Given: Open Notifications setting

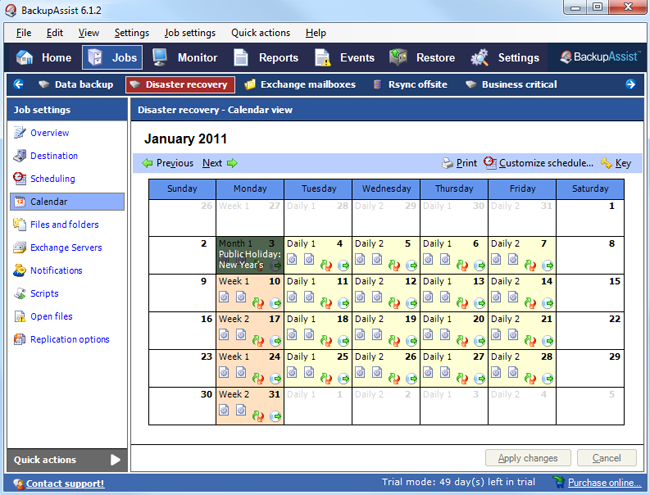Looking at the screenshot, I should click(x=56, y=270).
